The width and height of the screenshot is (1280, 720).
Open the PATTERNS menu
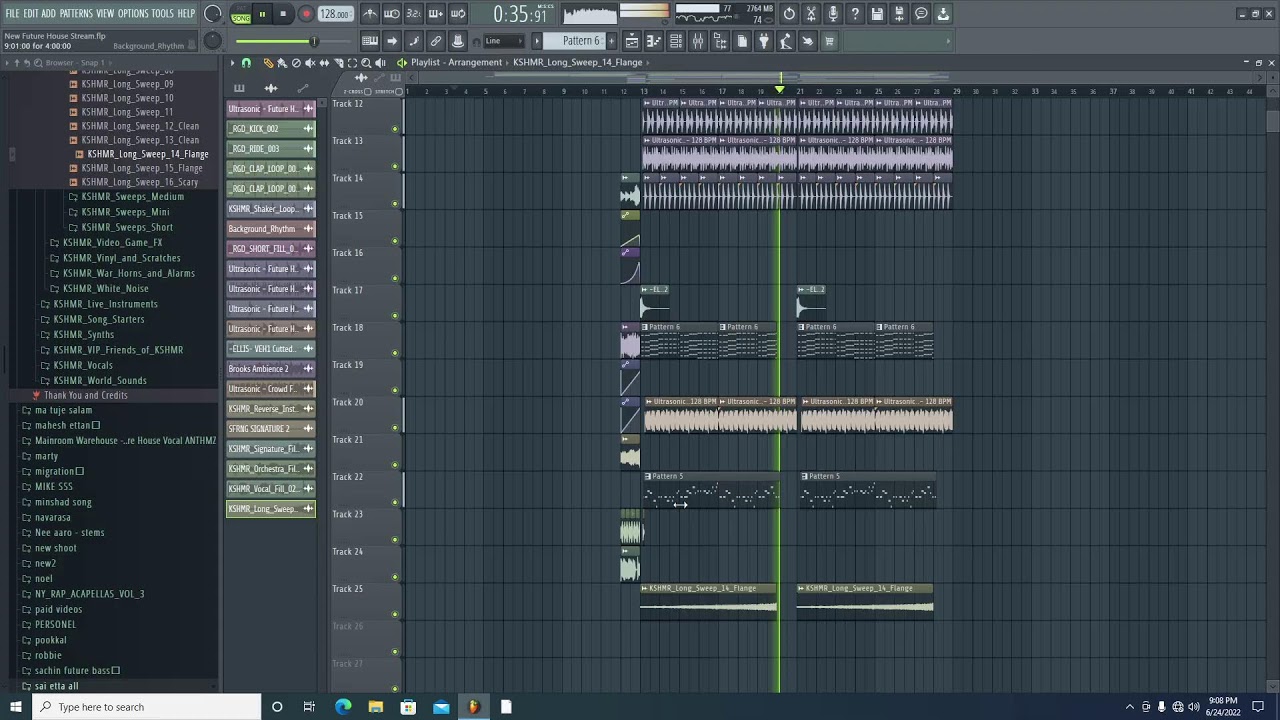pyautogui.click(x=76, y=13)
